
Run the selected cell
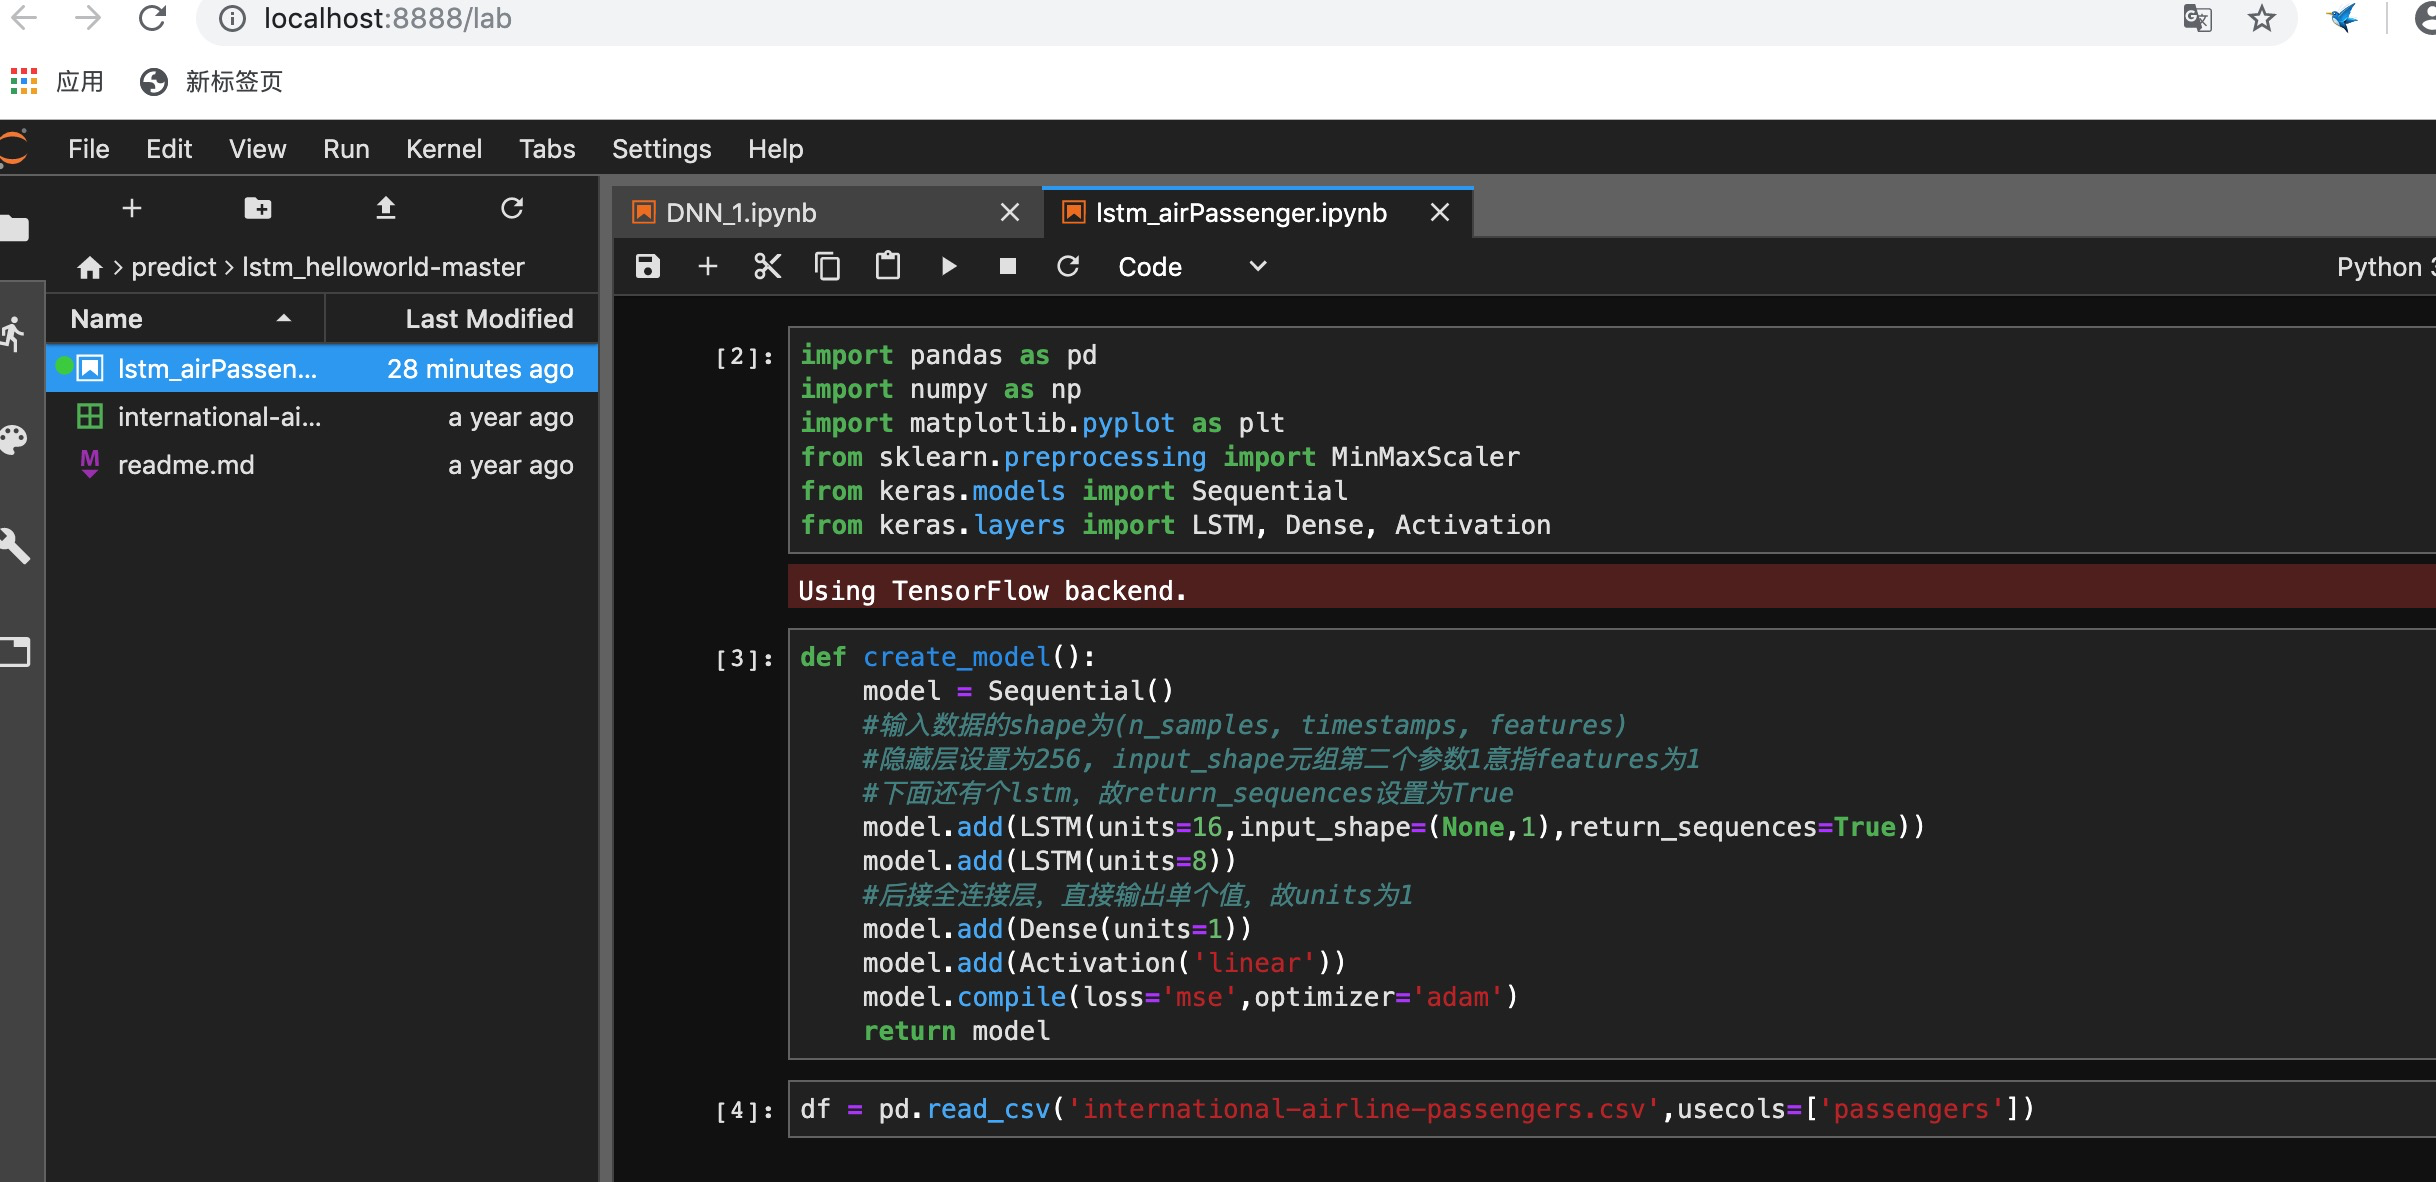point(948,266)
